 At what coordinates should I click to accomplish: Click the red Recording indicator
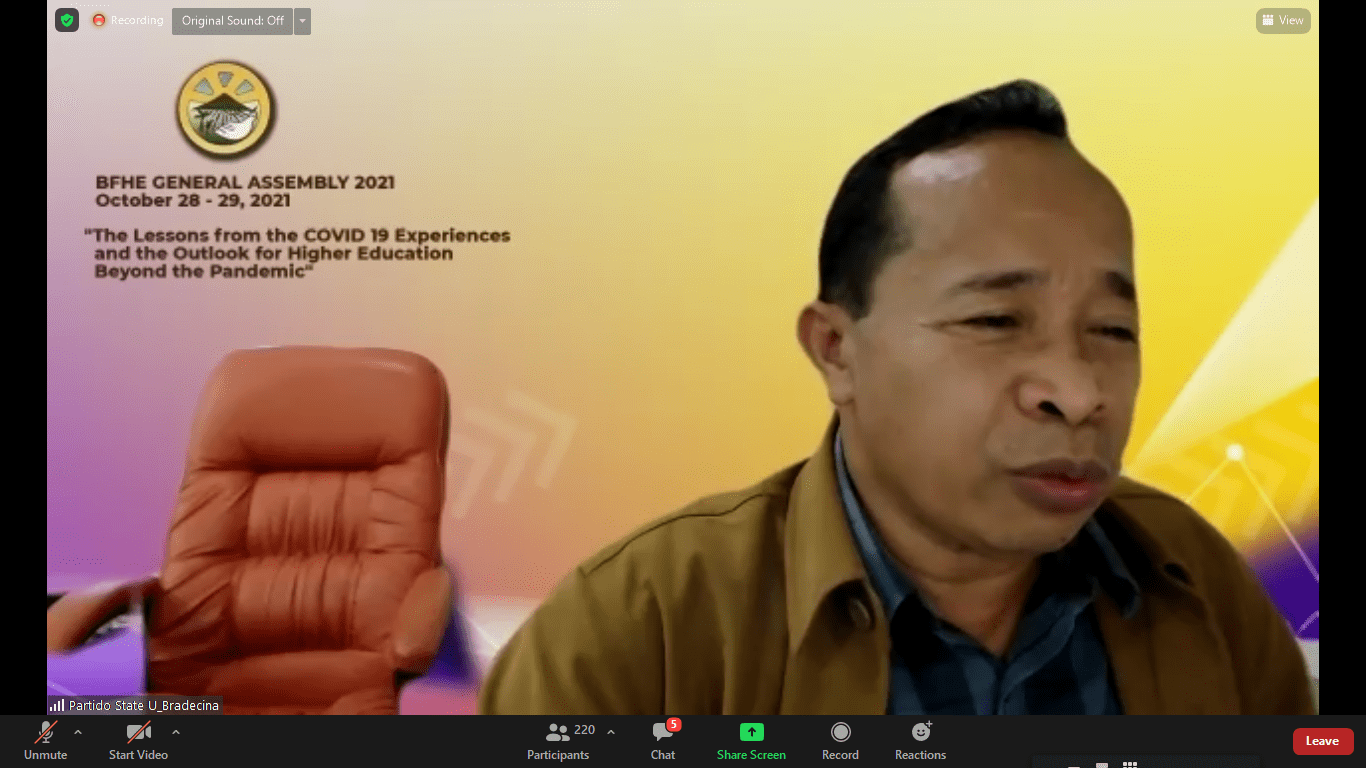pyautogui.click(x=128, y=20)
